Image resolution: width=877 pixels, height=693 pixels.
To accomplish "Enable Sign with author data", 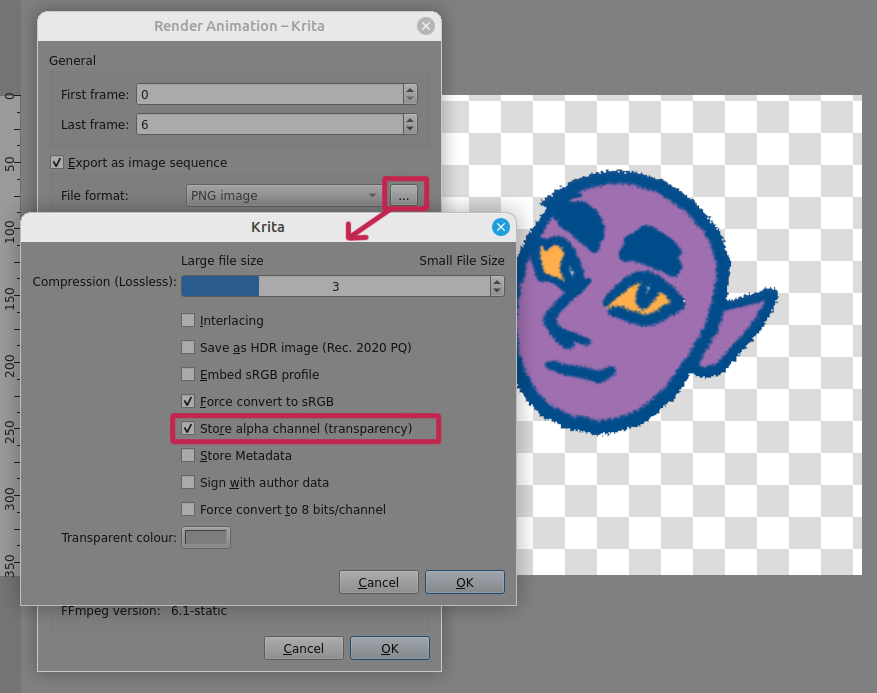I will (x=187, y=482).
